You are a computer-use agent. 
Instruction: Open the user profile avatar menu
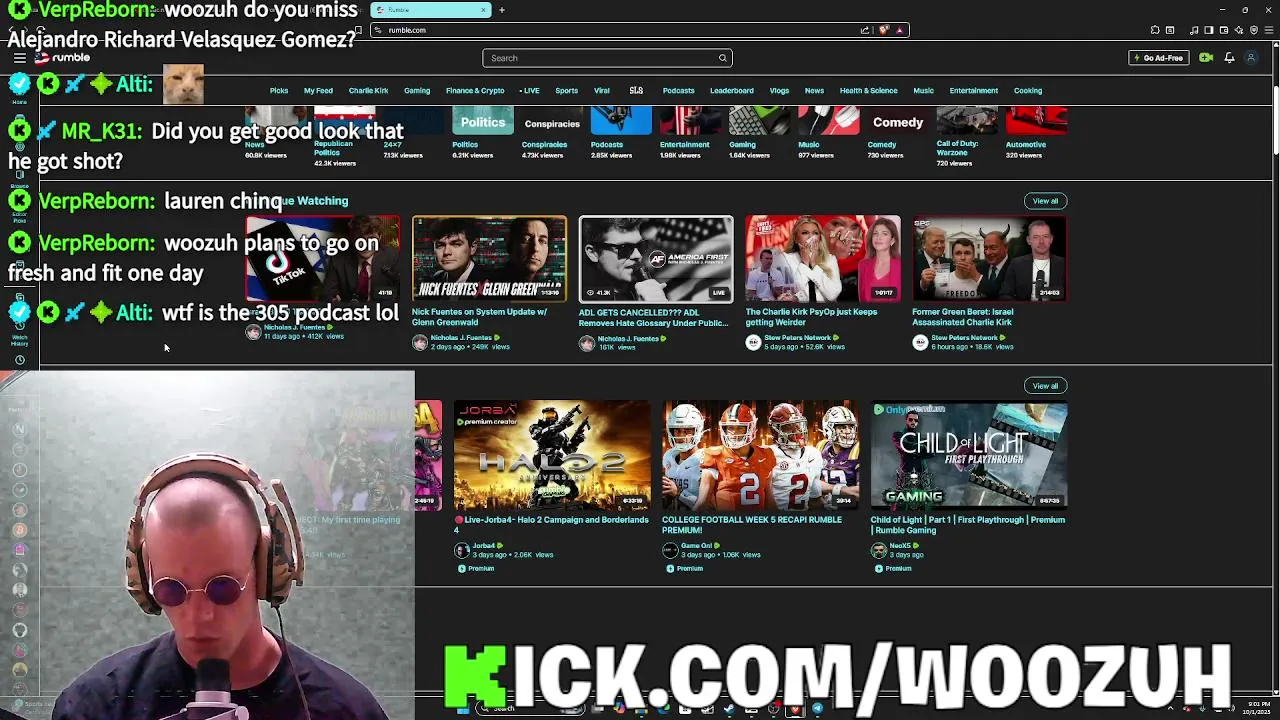pyautogui.click(x=1250, y=58)
